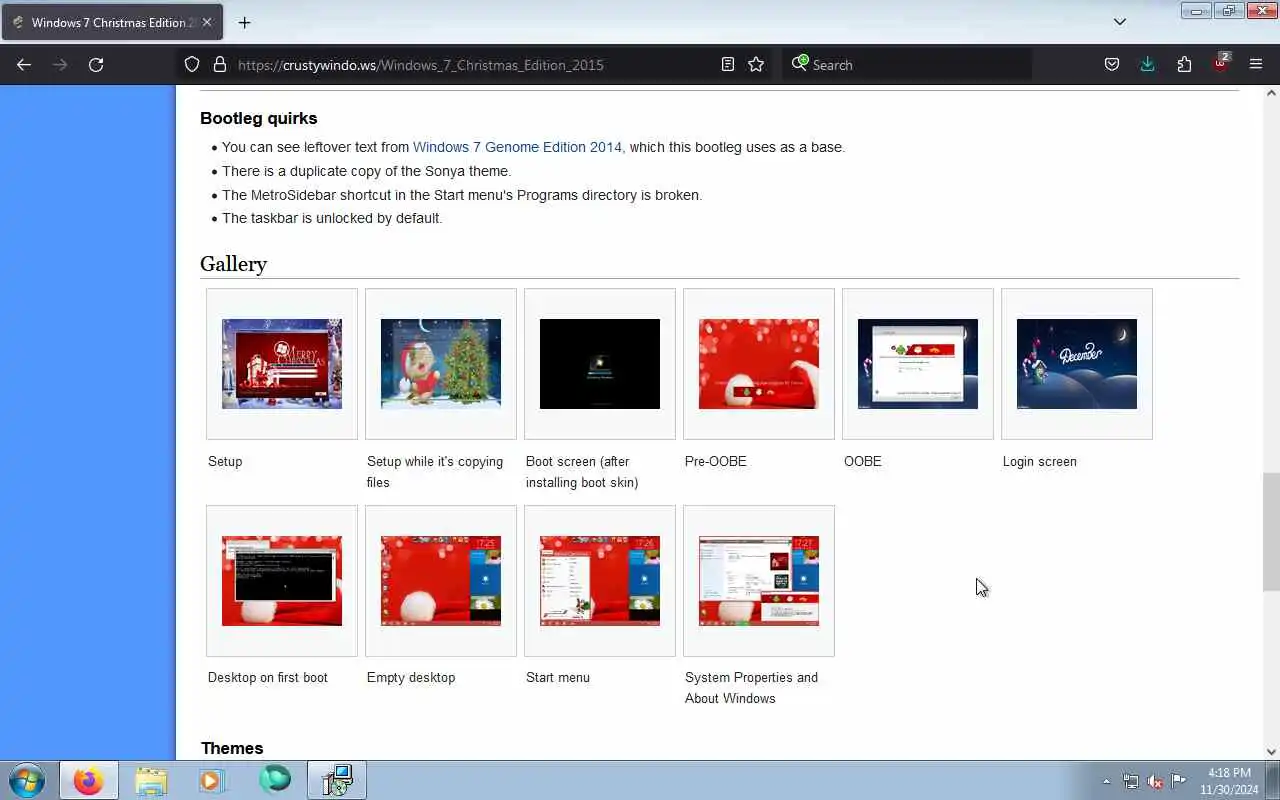
Task: Open the Action Center flag icon
Action: tap(1179, 781)
